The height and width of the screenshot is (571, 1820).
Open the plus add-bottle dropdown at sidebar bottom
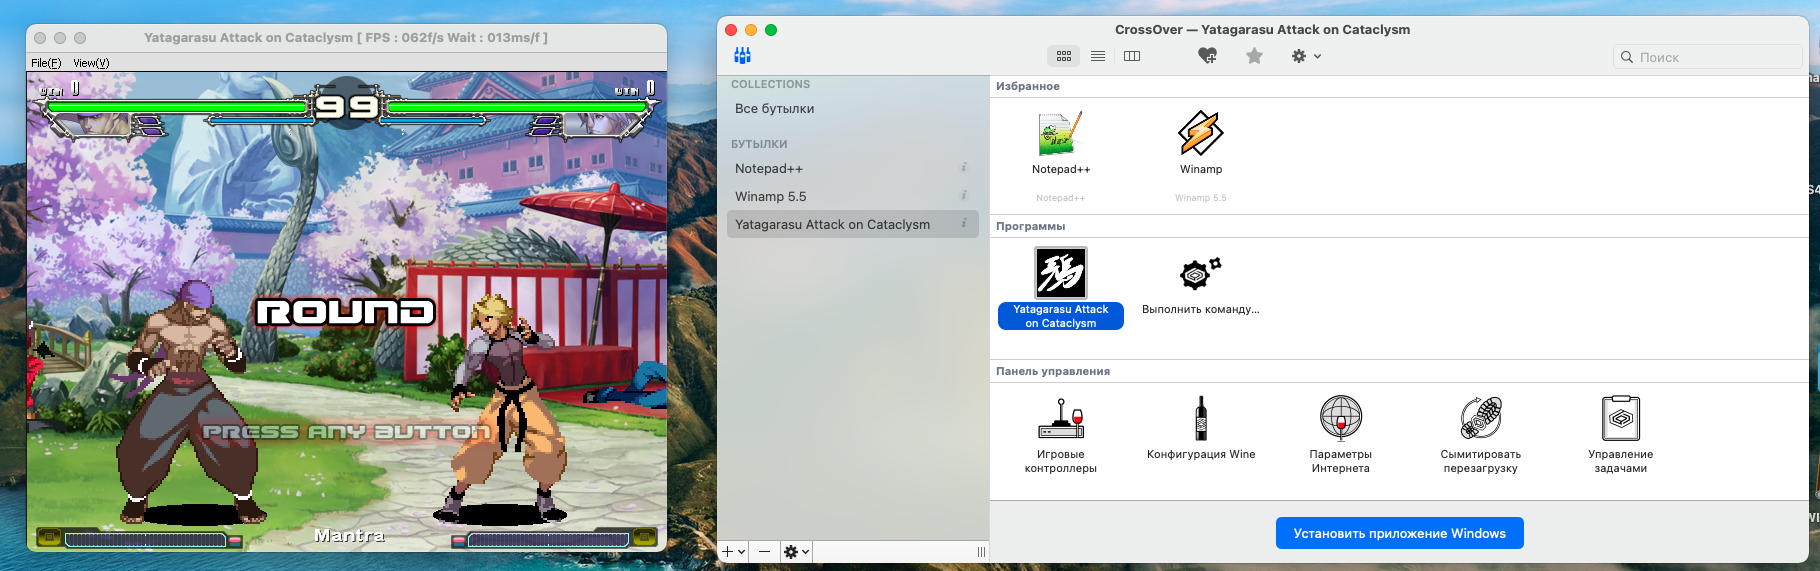click(x=734, y=551)
